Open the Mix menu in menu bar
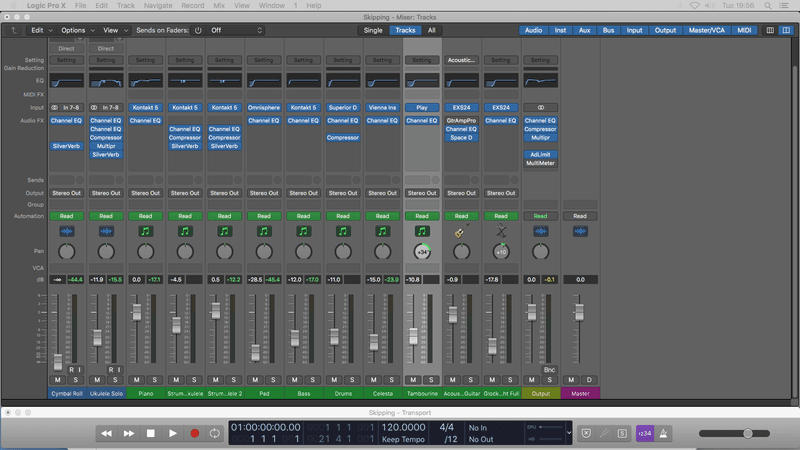This screenshot has height=450, width=800. point(219,6)
